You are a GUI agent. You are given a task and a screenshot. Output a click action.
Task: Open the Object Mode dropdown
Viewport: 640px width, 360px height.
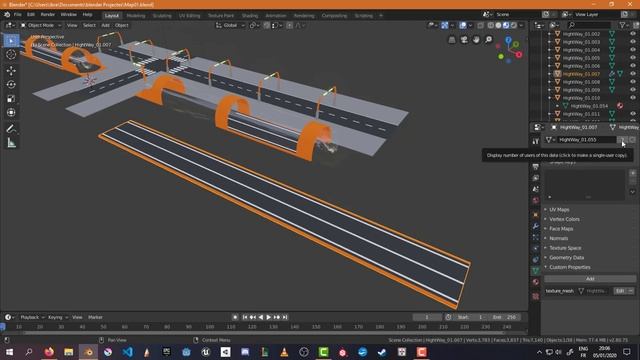pyautogui.click(x=41, y=25)
